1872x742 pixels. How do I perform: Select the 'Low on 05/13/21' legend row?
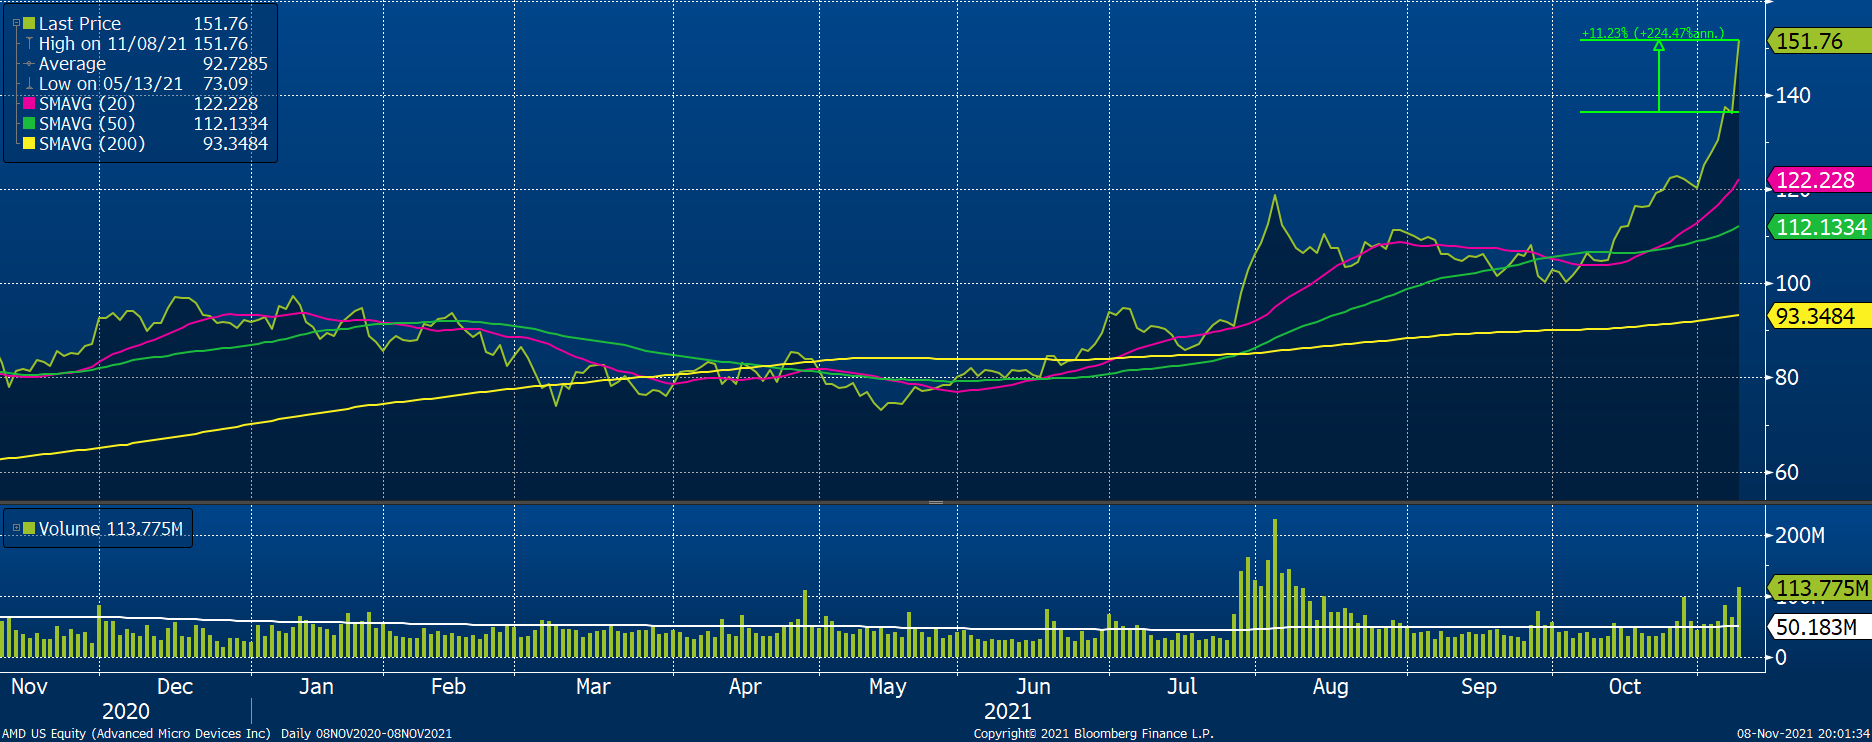coord(143,83)
